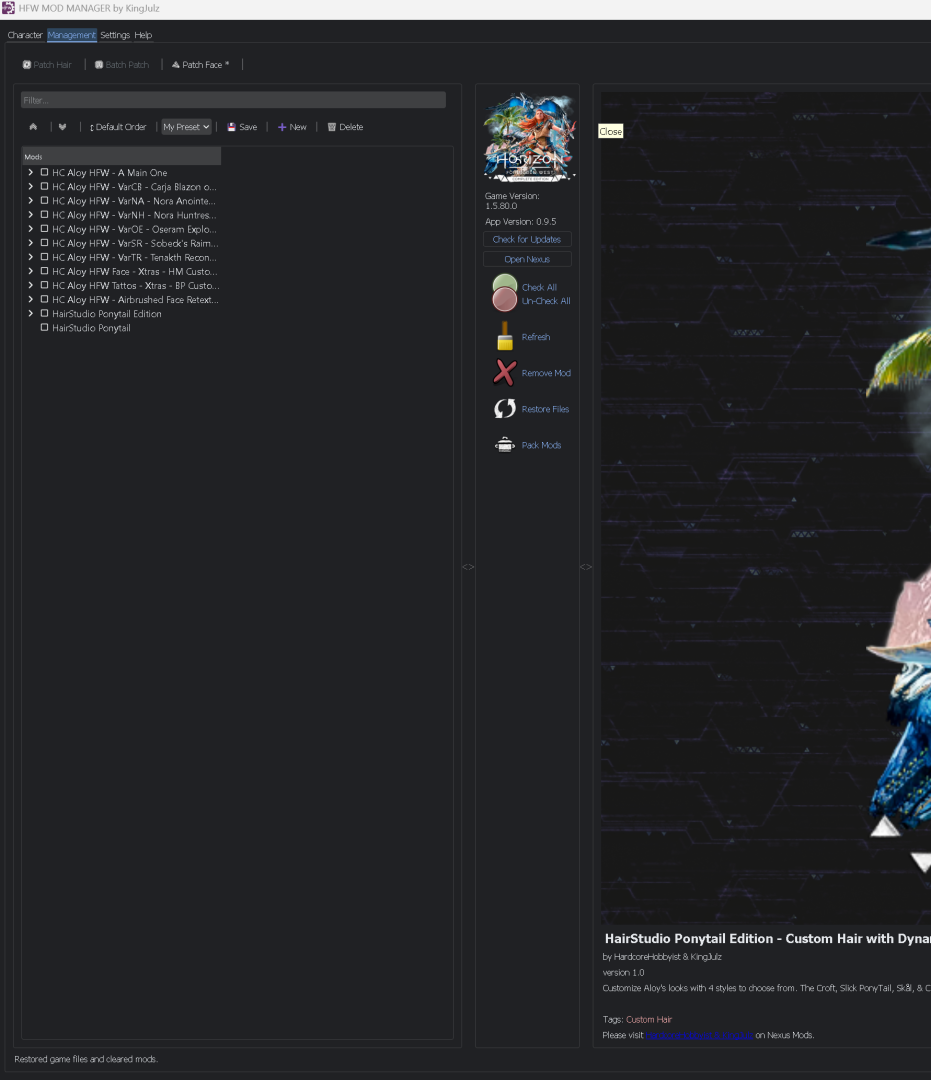Screen dimensions: 931x1080
Task: Save the current preset
Action: [242, 127]
